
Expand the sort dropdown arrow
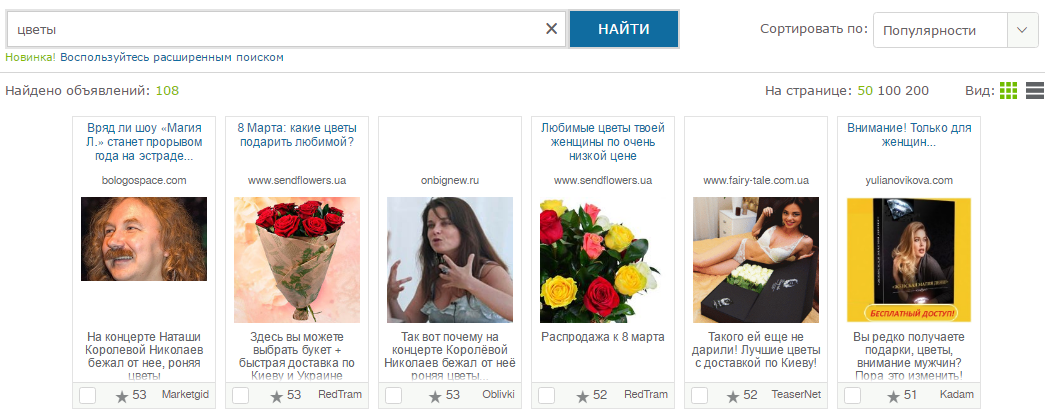(x=1022, y=30)
